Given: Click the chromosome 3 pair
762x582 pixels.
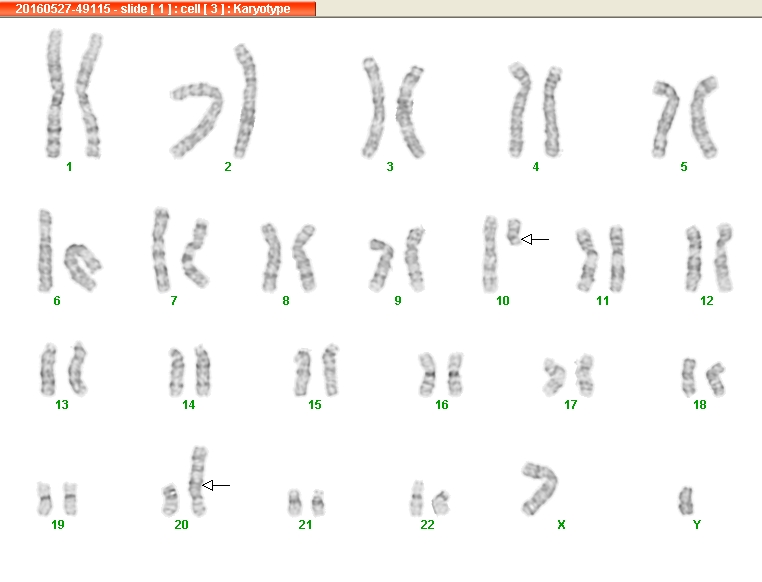Looking at the screenshot, I should point(394,108).
